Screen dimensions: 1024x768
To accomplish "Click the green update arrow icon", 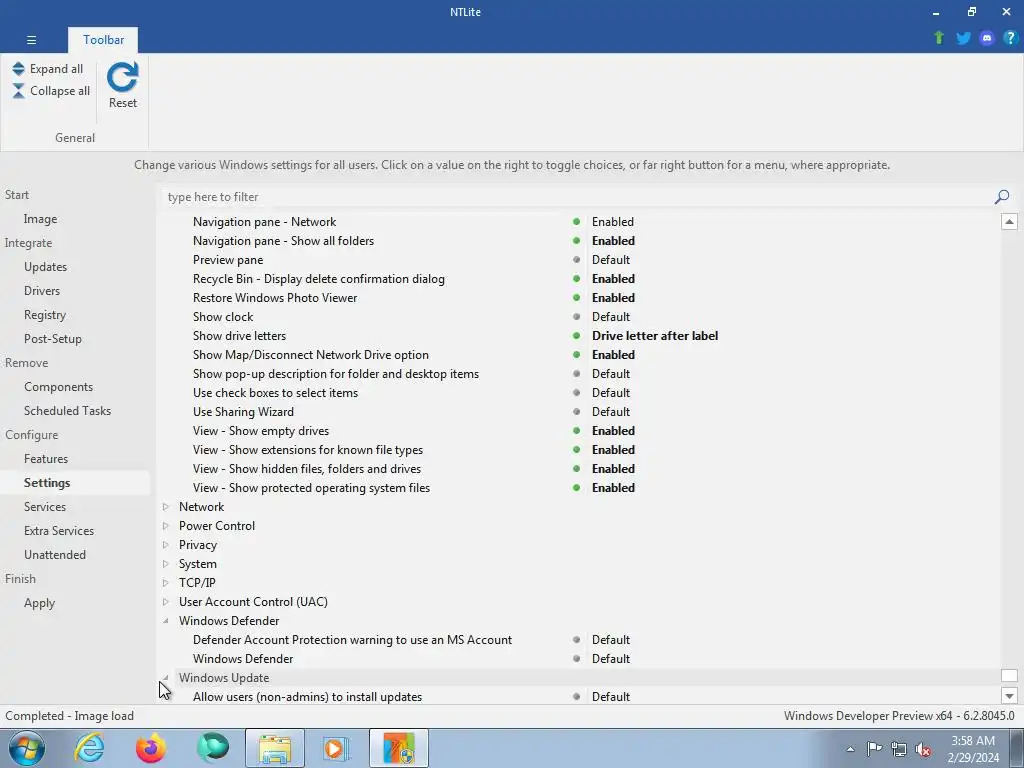I will 939,38.
